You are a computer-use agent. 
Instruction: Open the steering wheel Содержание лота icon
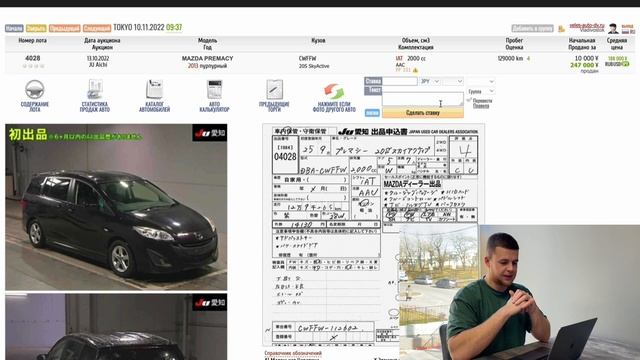pyautogui.click(x=35, y=89)
